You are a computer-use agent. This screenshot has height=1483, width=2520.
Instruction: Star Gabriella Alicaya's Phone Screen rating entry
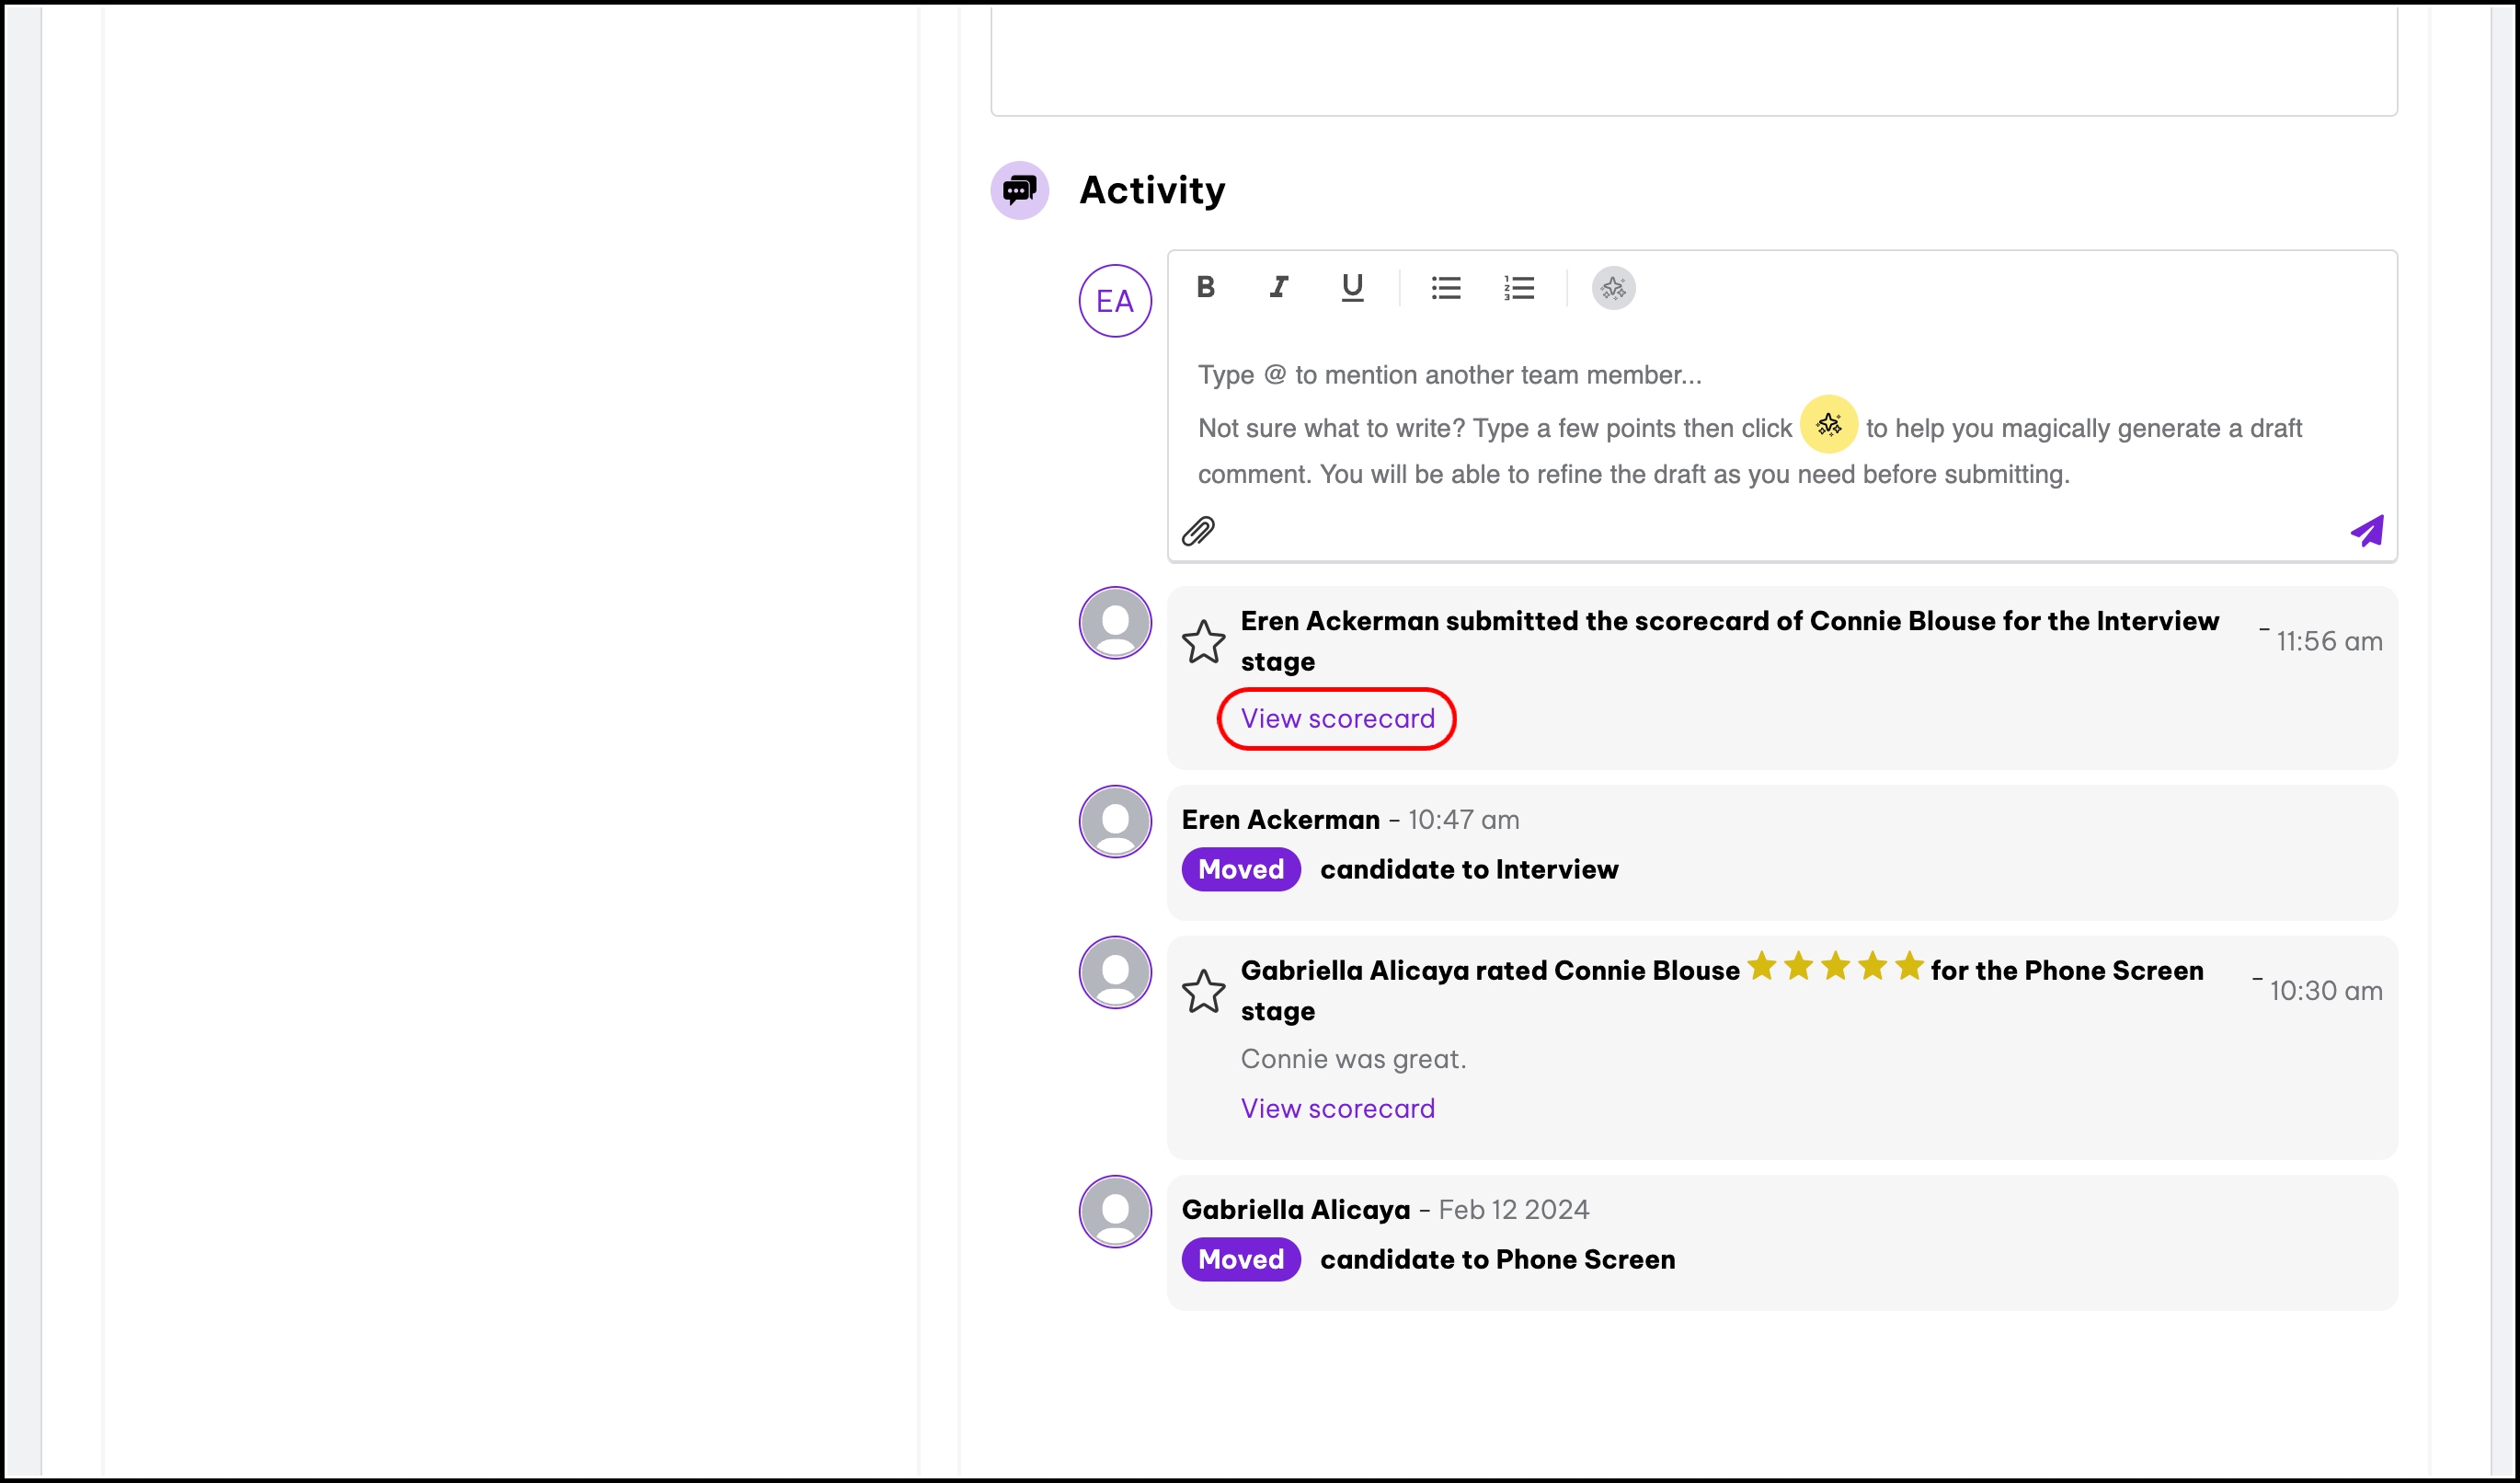click(x=1203, y=991)
